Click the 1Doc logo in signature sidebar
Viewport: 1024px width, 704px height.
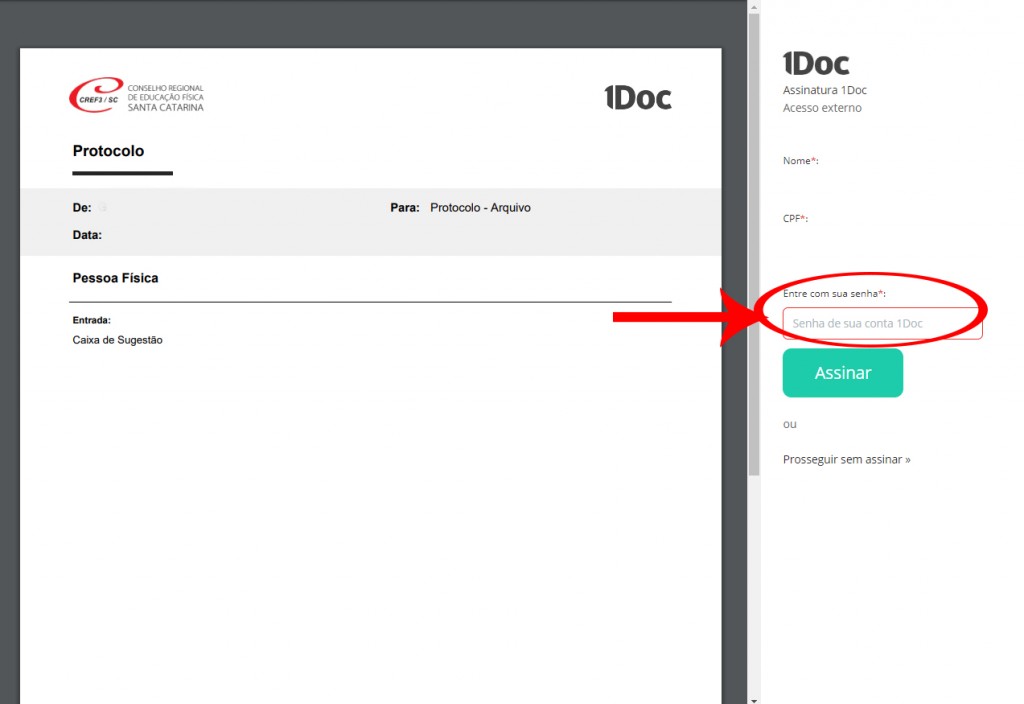[816, 64]
